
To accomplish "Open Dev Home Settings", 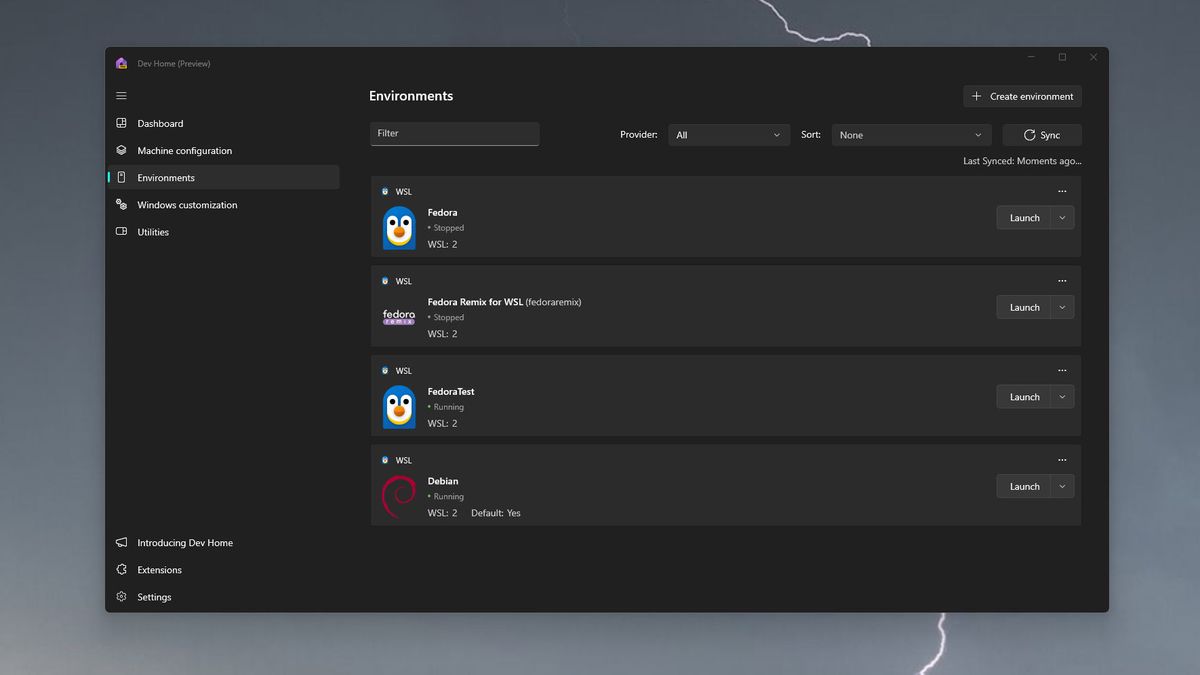I will click(x=156, y=596).
